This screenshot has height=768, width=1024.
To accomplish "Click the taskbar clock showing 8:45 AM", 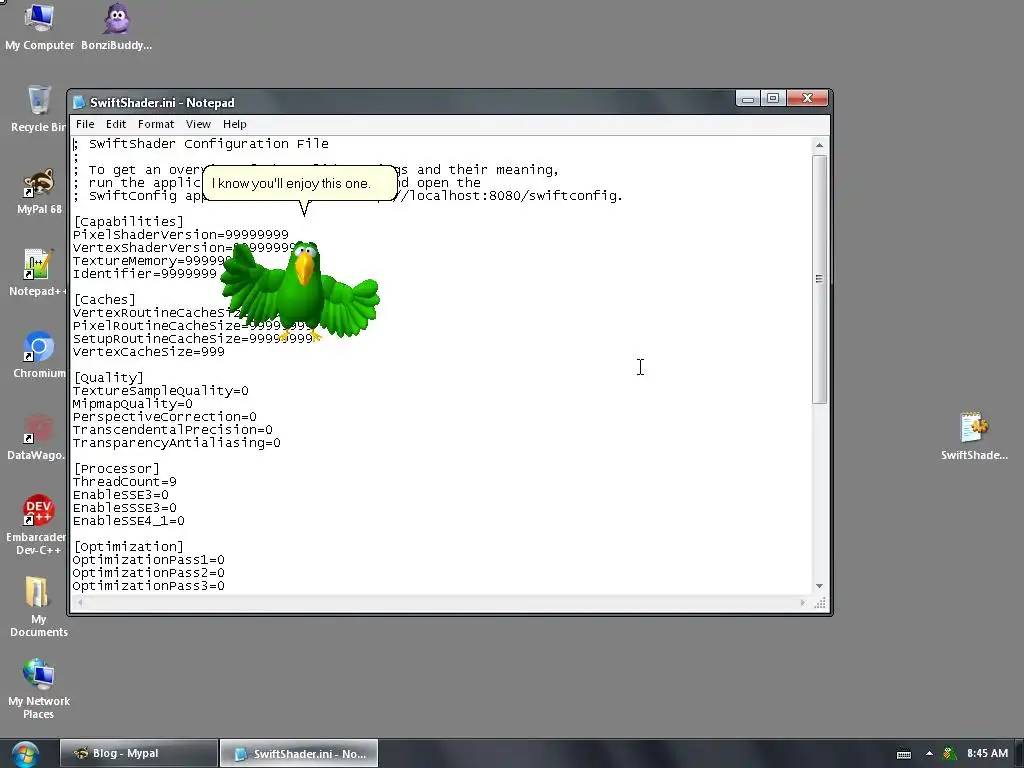I will pos(987,754).
